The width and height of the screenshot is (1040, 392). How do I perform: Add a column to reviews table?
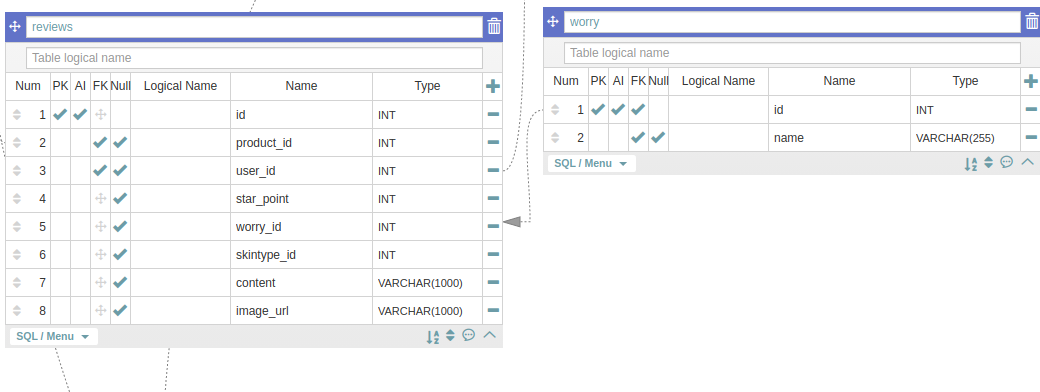point(493,86)
